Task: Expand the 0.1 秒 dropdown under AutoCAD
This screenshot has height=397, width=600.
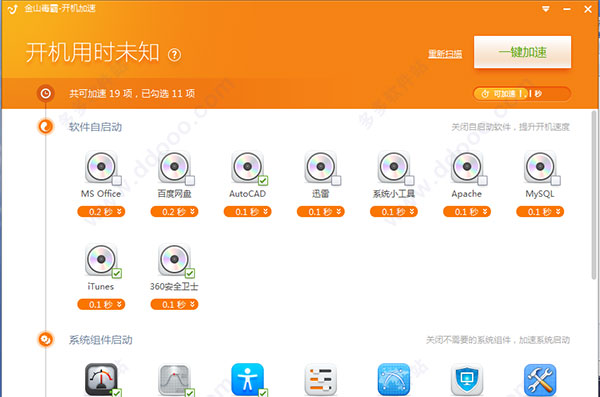Action: pos(247,212)
